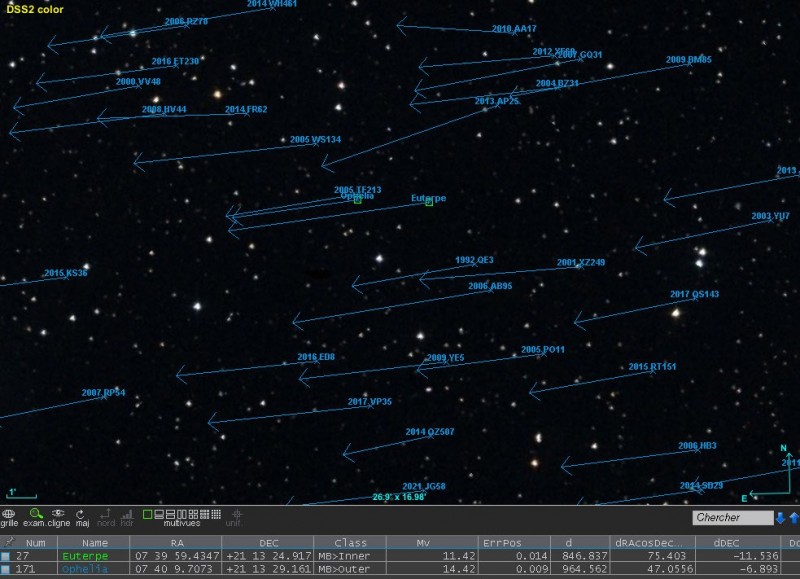The width and height of the screenshot is (800, 579).
Task: Click the pin icon in table header
Action: pyautogui.click(x=9, y=542)
